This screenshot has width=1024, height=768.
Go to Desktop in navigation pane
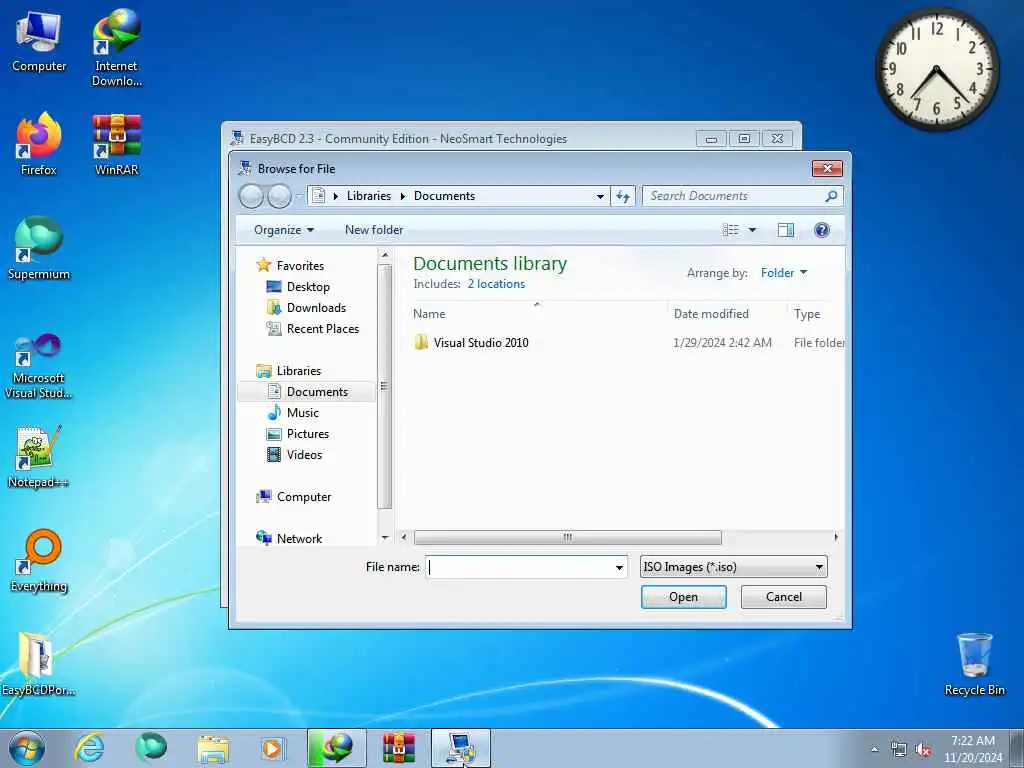pyautogui.click(x=308, y=287)
